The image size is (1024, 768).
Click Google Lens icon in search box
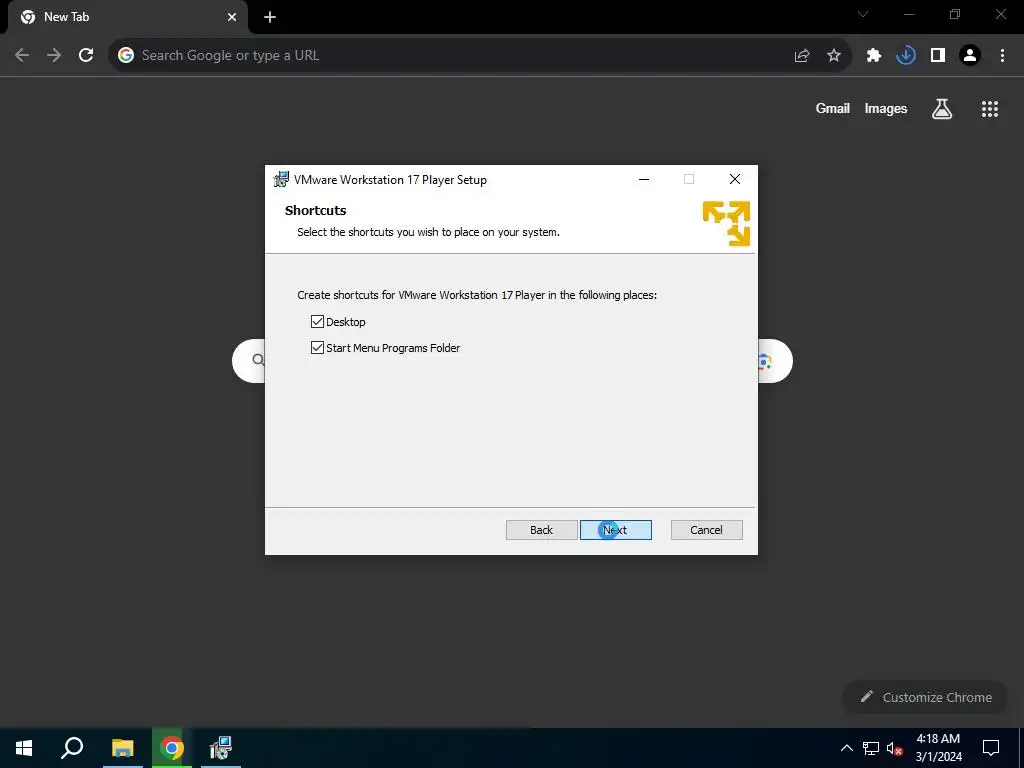[766, 361]
